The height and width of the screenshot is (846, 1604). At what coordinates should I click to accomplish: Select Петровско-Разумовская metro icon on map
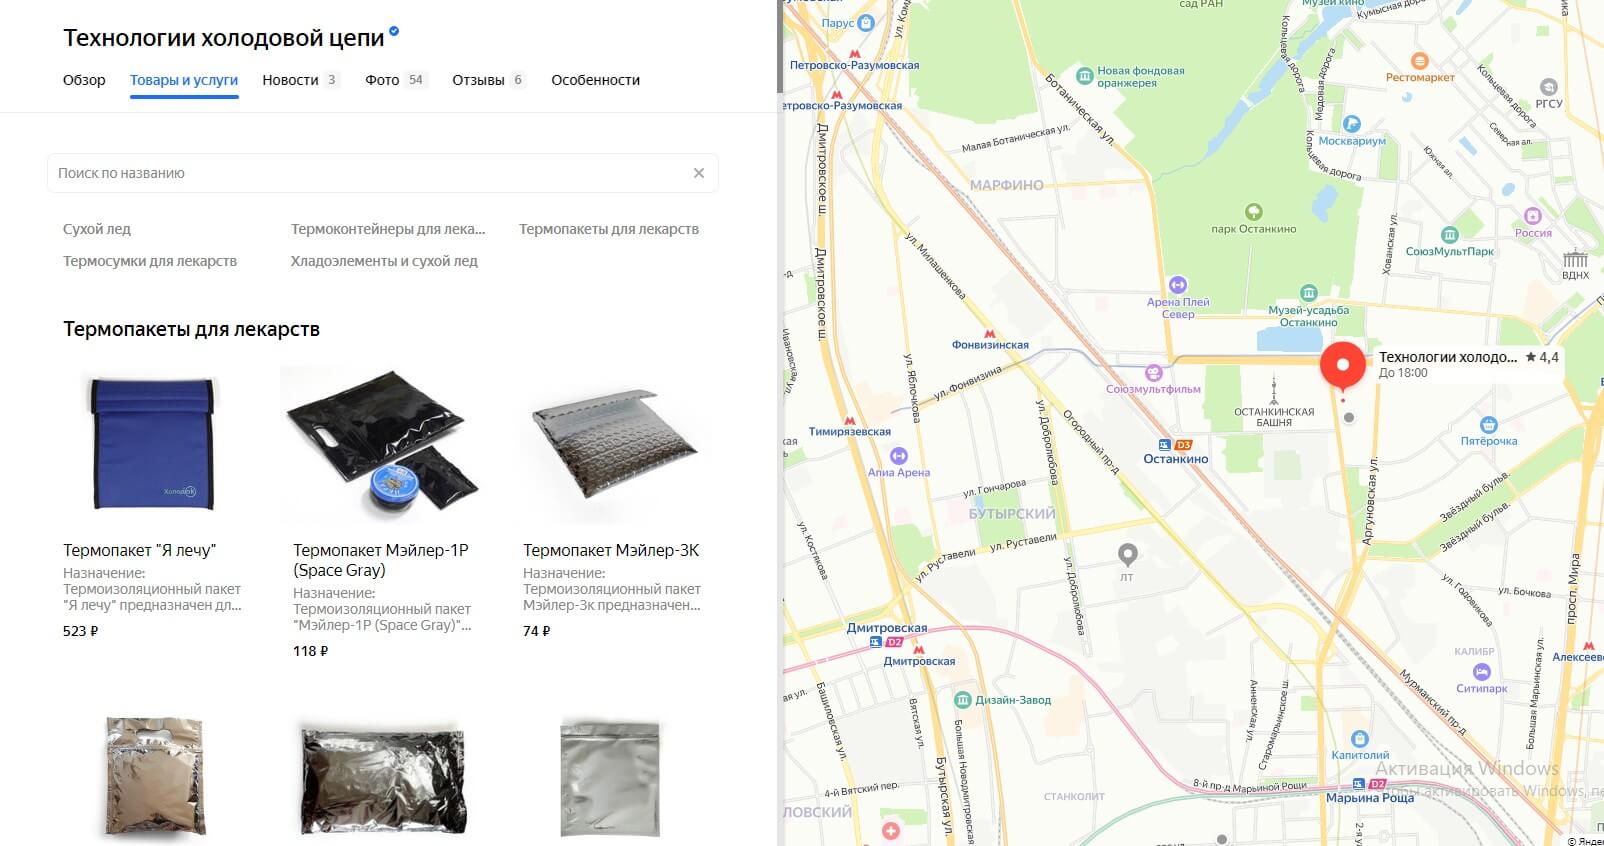tap(854, 53)
